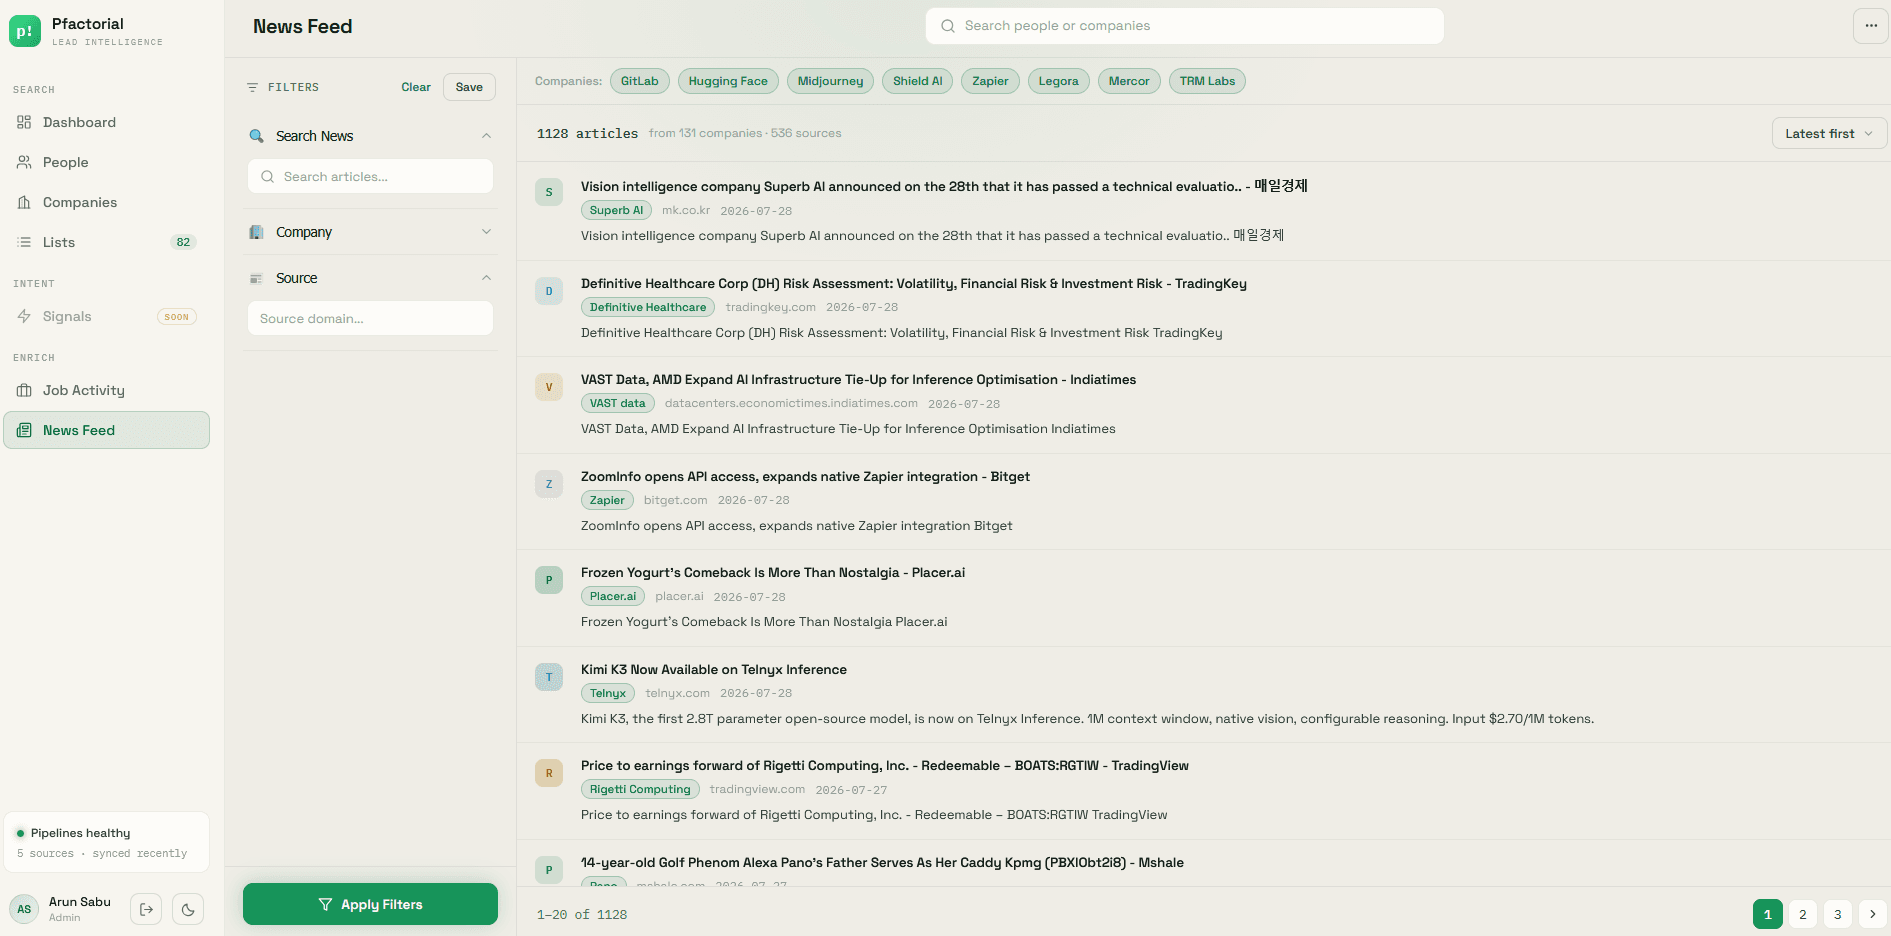Open Frozen Yogurt's Comeback article
Image resolution: width=1891 pixels, height=936 pixels.
coord(773,572)
